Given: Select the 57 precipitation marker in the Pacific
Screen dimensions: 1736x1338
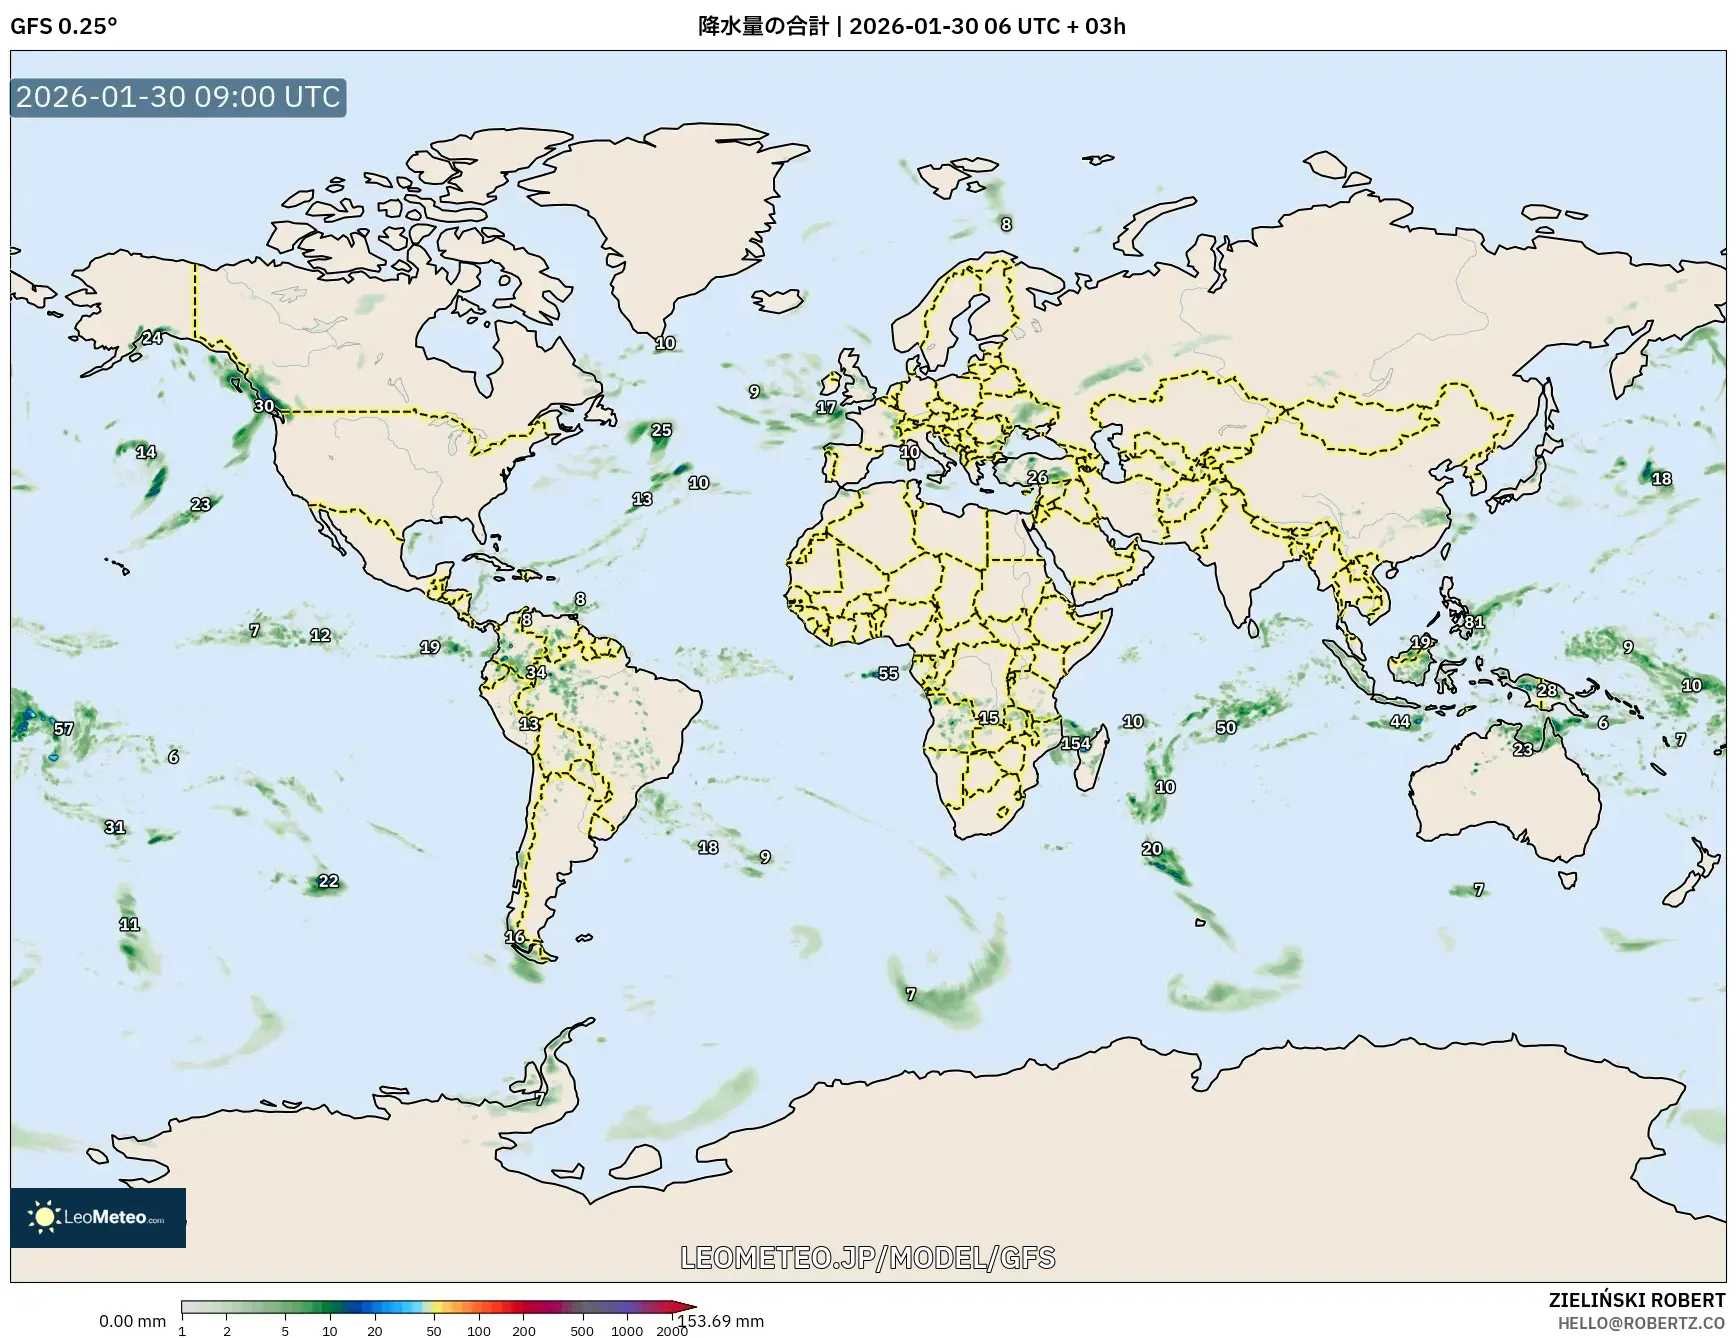Looking at the screenshot, I should click(x=64, y=729).
